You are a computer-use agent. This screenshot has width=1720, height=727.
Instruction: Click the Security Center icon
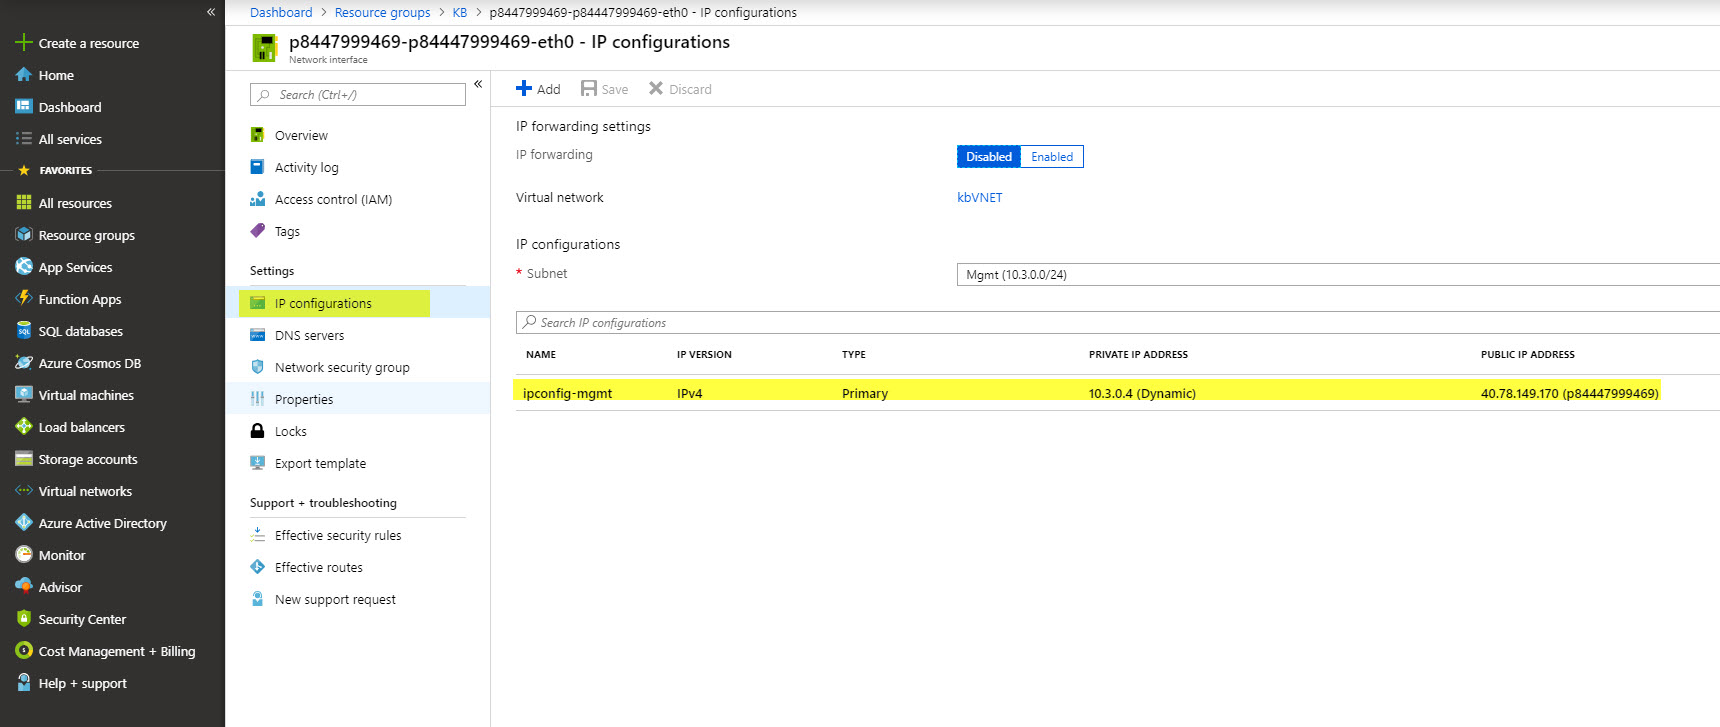[x=24, y=619]
